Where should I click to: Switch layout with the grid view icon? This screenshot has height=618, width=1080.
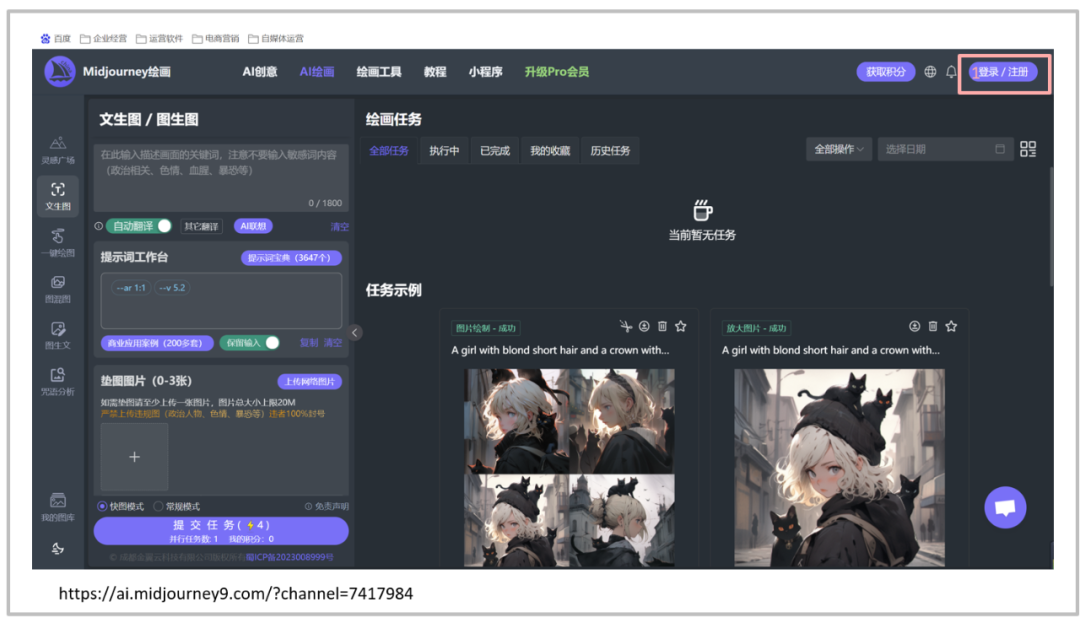(x=1028, y=149)
